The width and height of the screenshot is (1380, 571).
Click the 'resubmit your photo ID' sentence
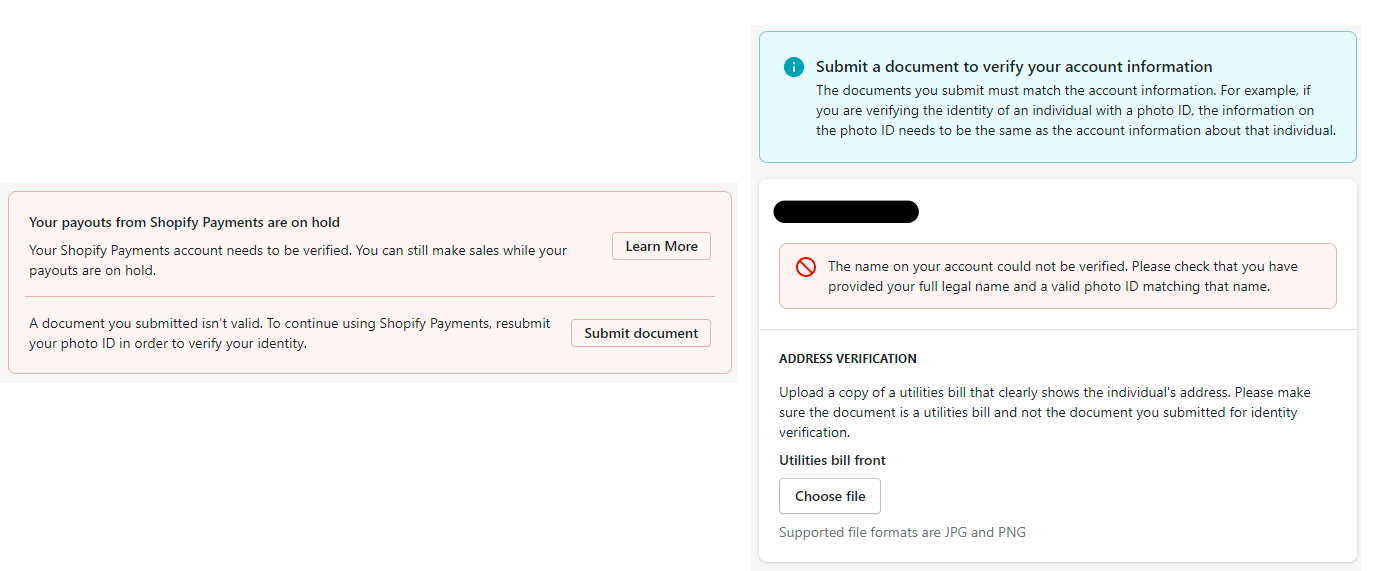click(x=170, y=343)
